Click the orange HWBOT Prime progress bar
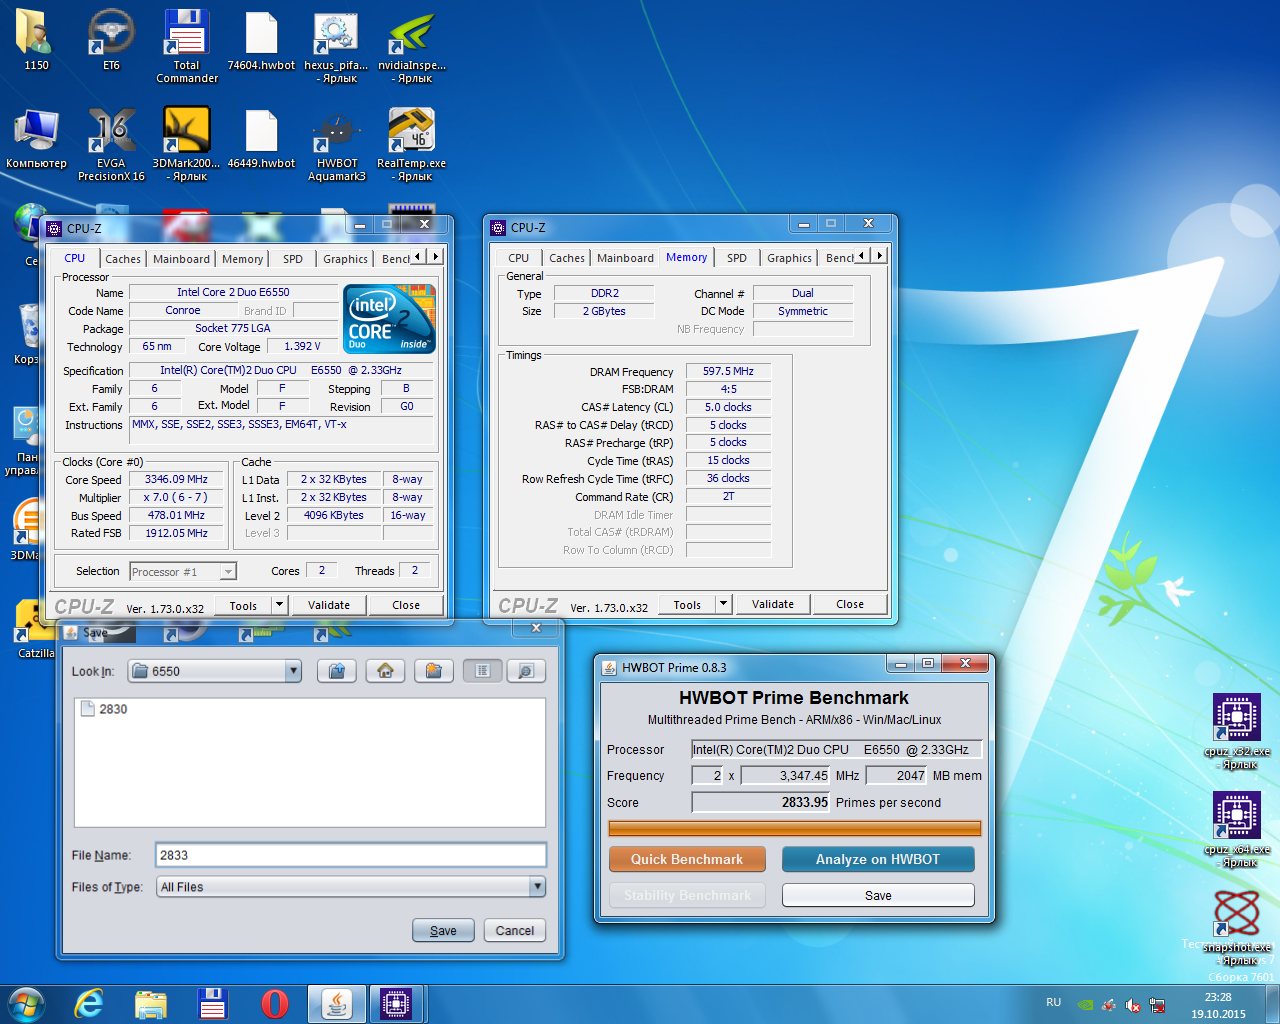 click(795, 828)
